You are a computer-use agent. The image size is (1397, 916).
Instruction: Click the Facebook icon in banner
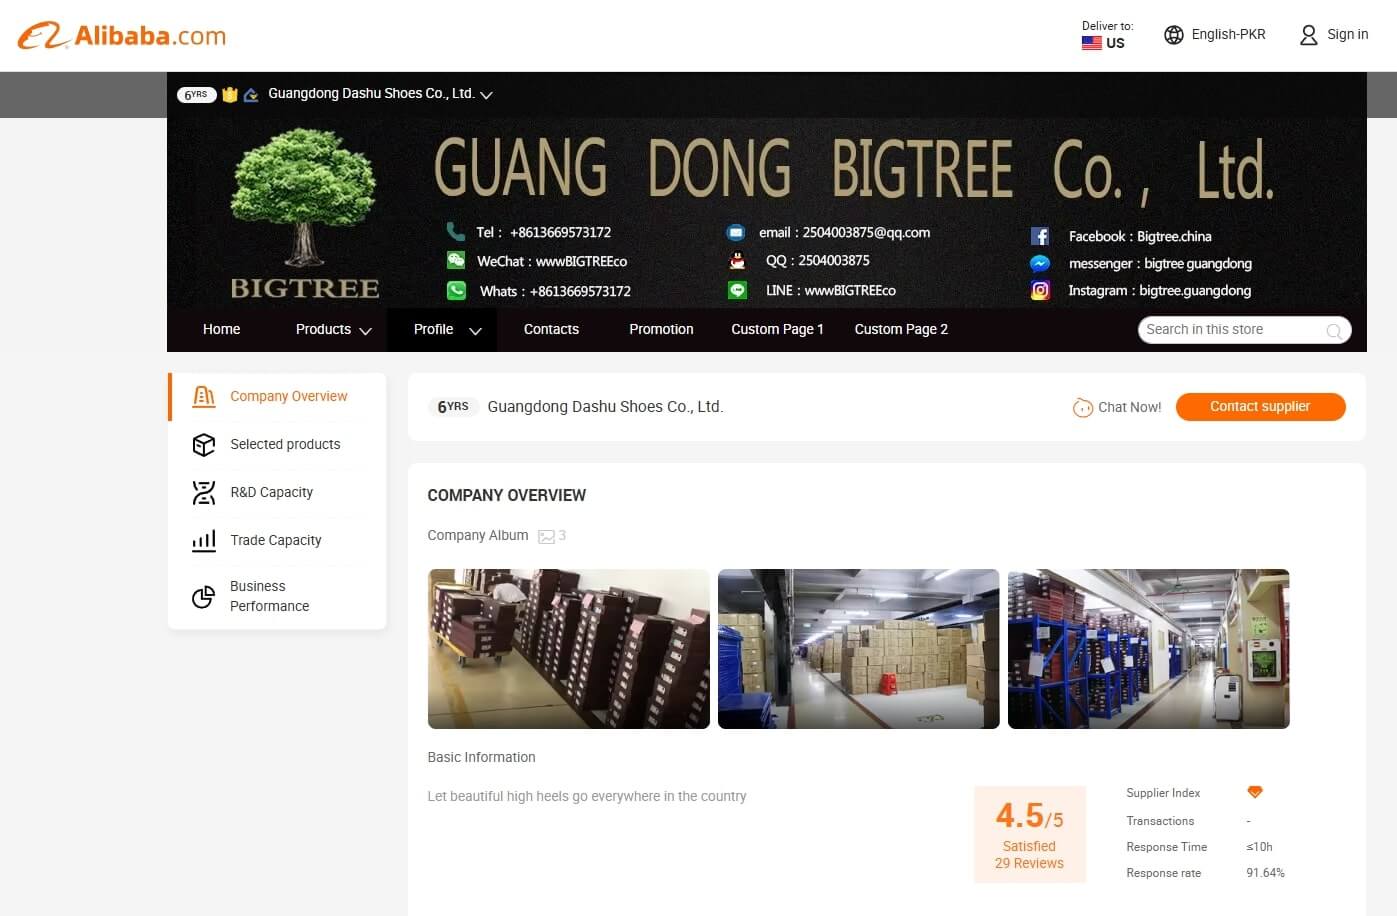1040,236
